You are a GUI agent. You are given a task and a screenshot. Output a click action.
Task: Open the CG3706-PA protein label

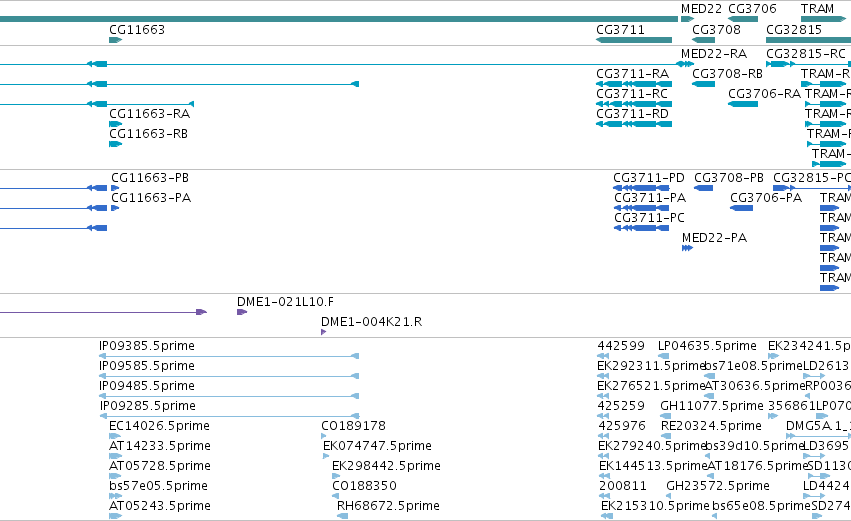pyautogui.click(x=766, y=198)
